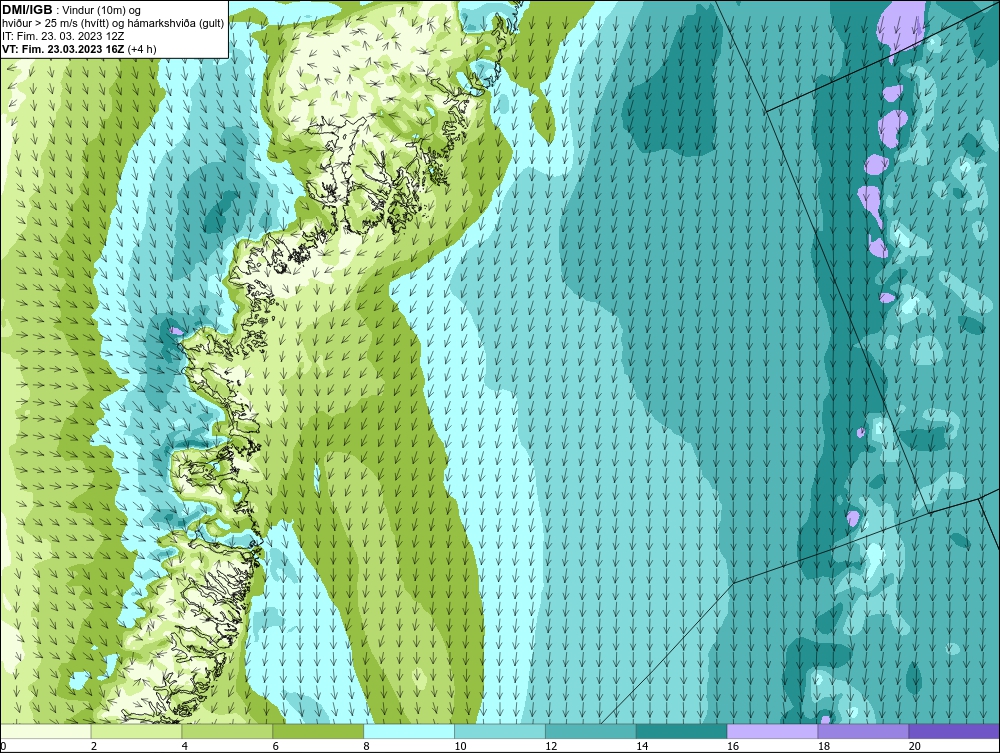Click the 'IT: Fim. 23. 03. 2023 12Z' line
The width and height of the screenshot is (1000, 753).
coord(63,36)
